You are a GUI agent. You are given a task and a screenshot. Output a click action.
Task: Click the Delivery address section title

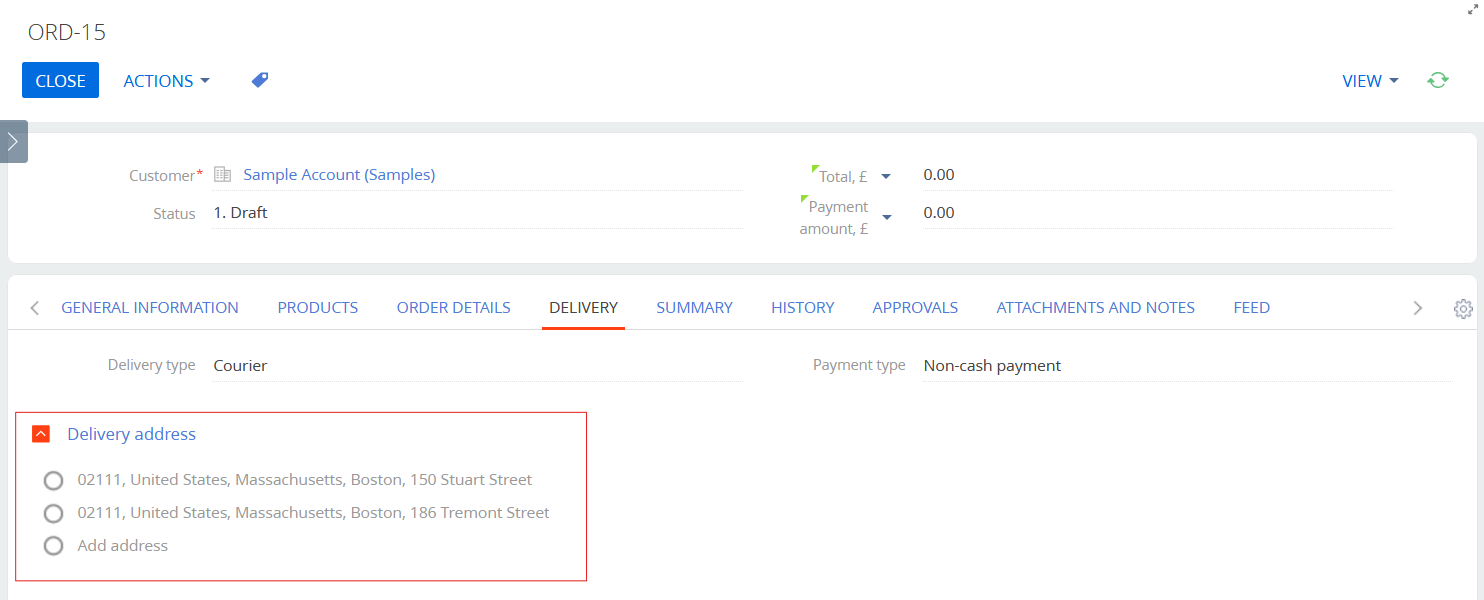(132, 434)
